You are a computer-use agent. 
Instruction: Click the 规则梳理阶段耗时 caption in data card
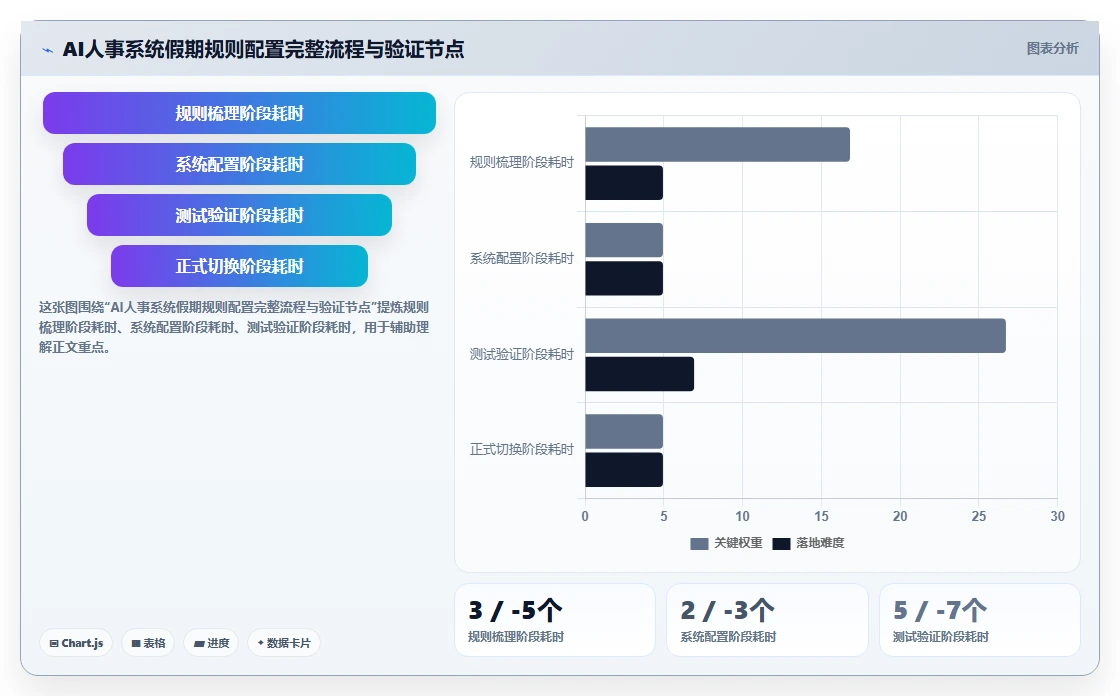pyautogui.click(x=516, y=637)
